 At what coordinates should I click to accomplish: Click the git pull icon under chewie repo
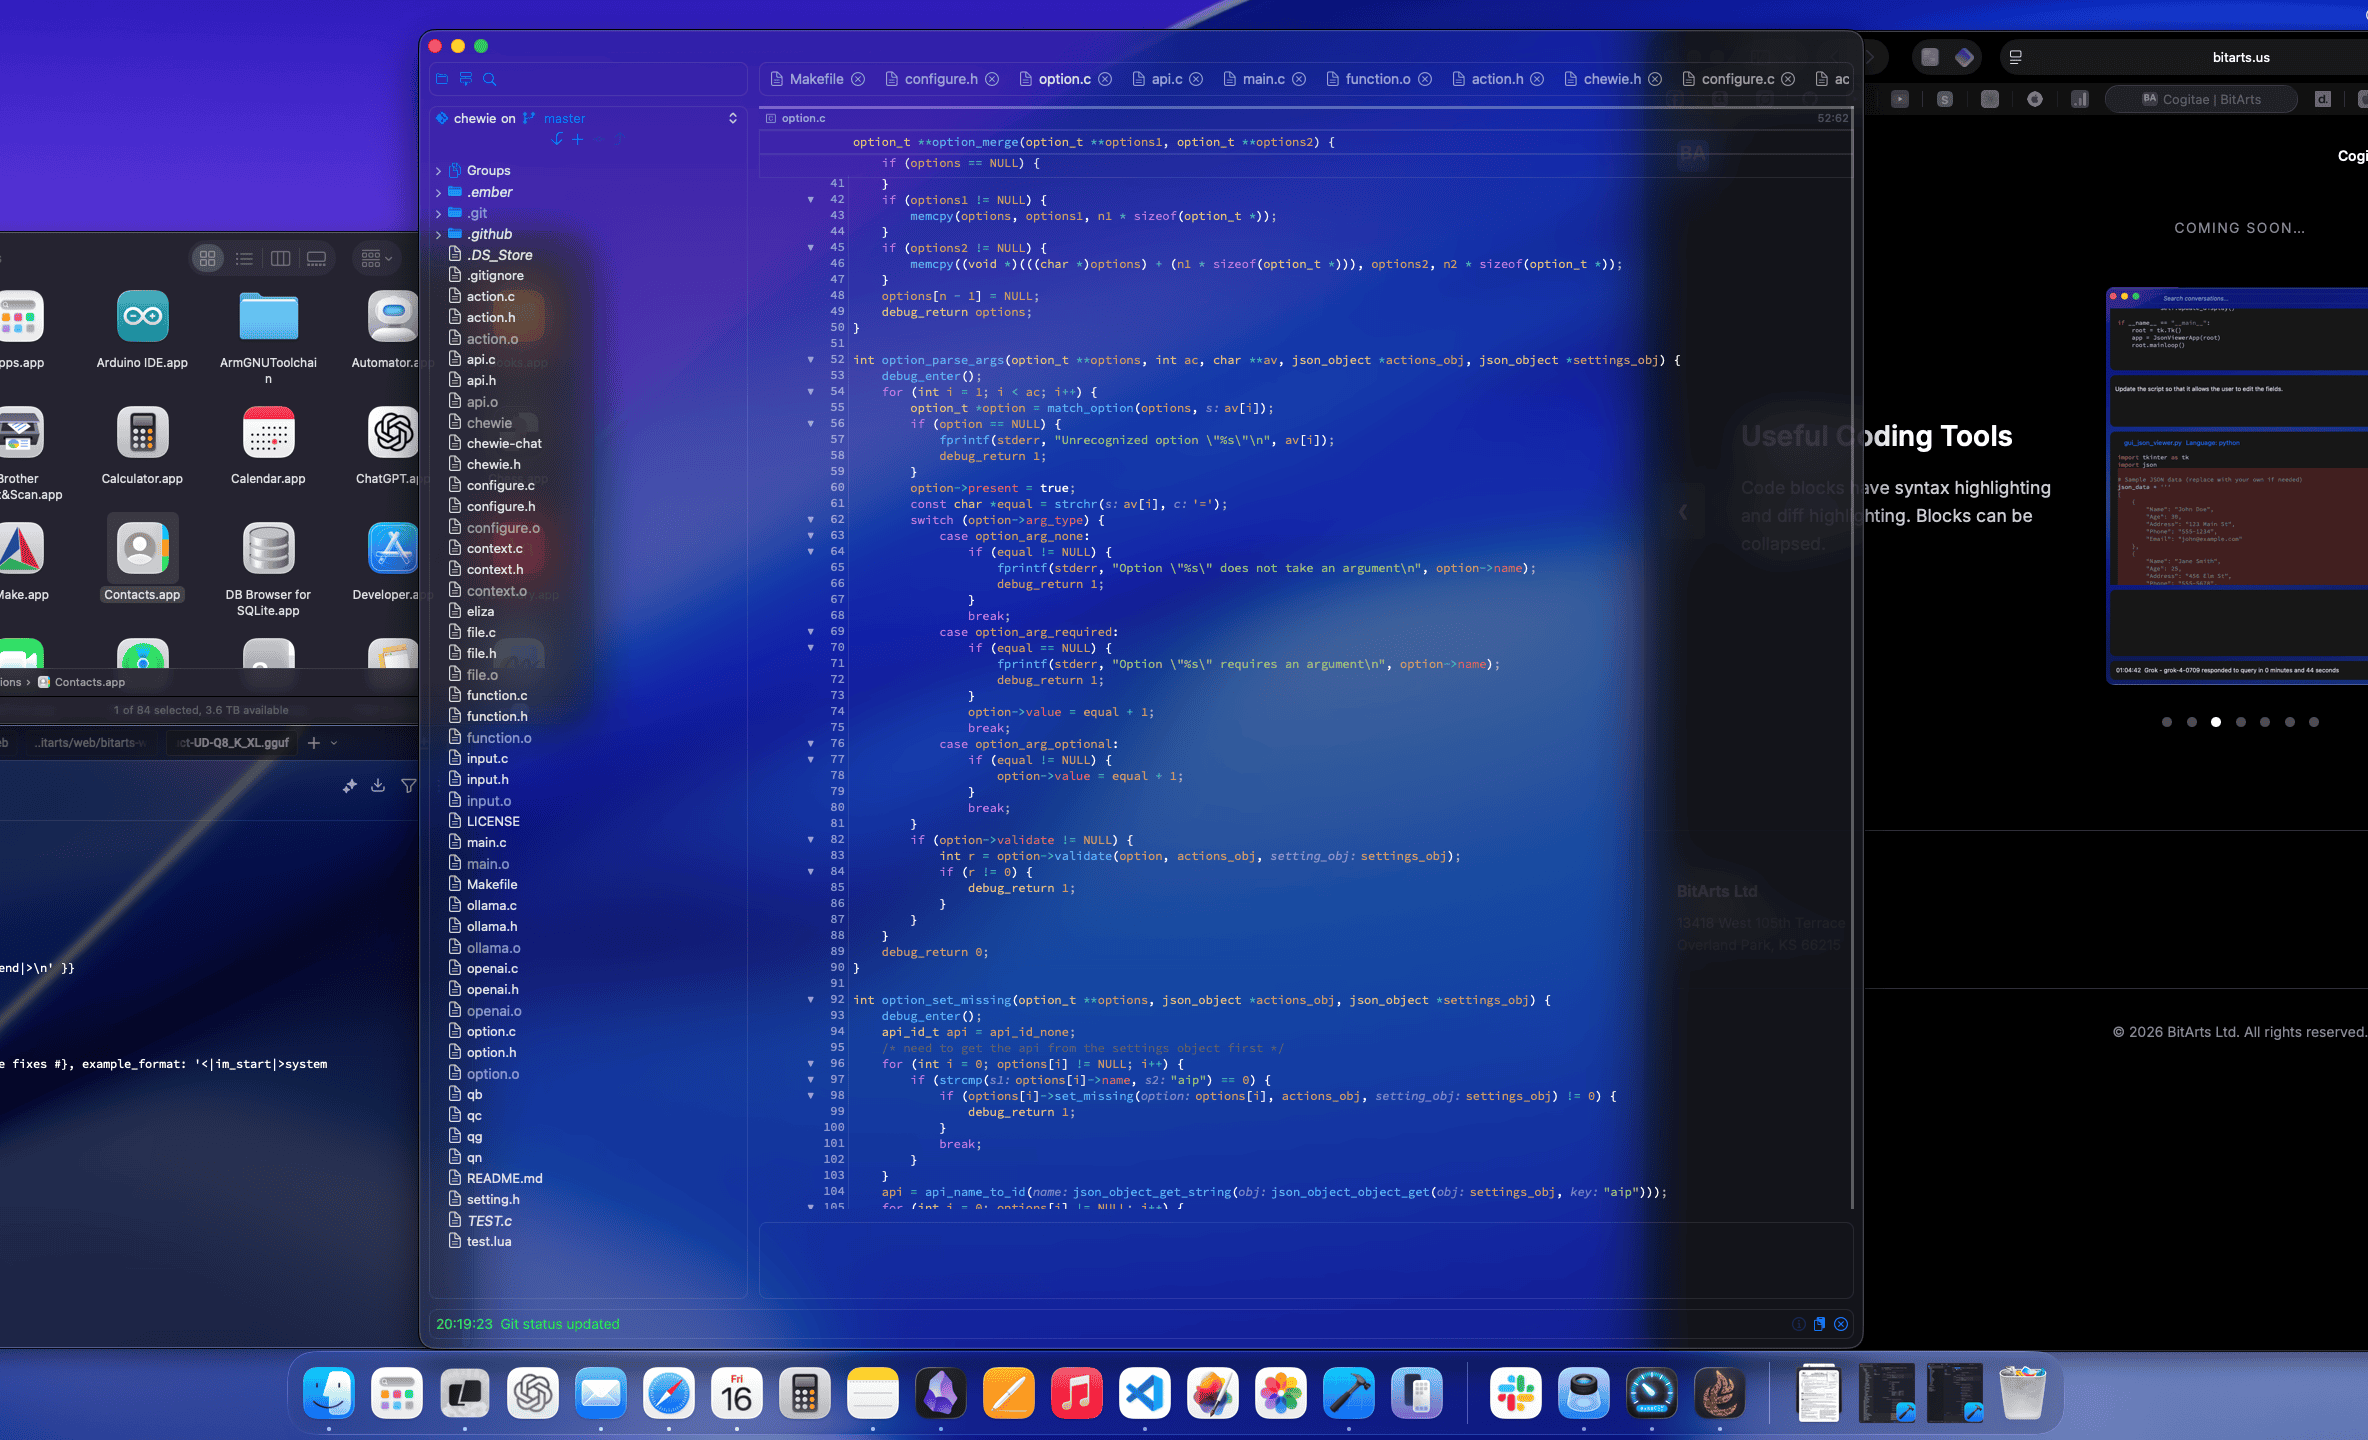pos(558,140)
